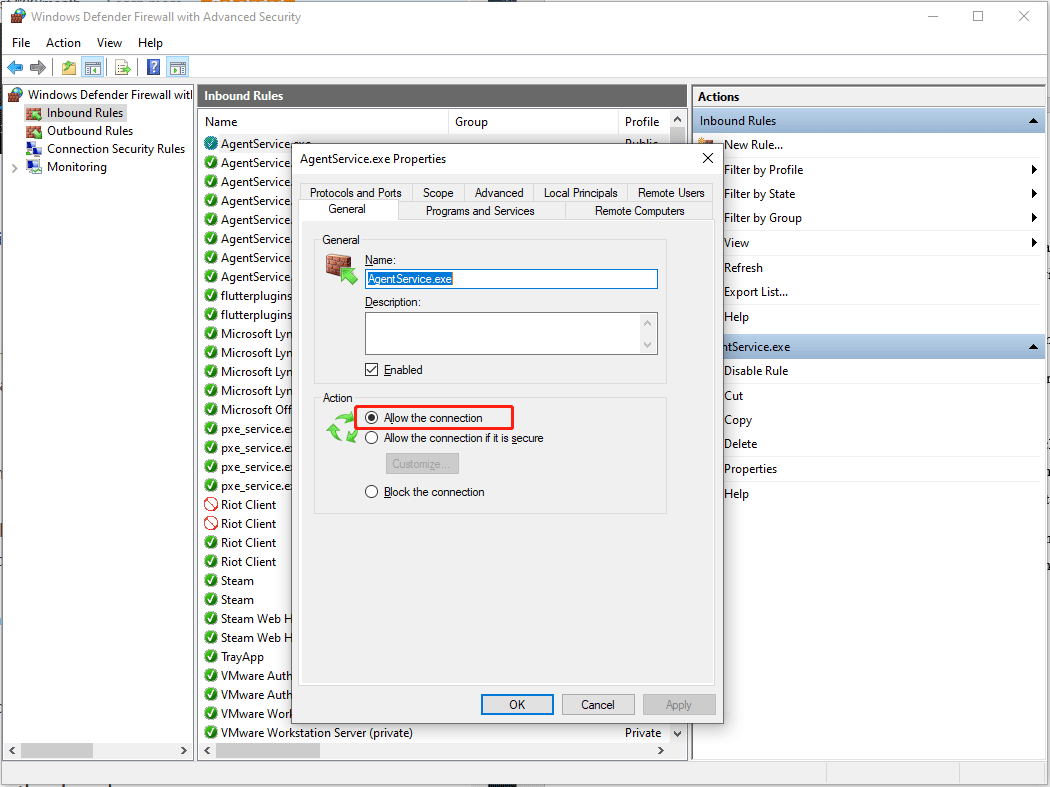Show or hide the Action pane
This screenshot has height=787, width=1050.
178,67
